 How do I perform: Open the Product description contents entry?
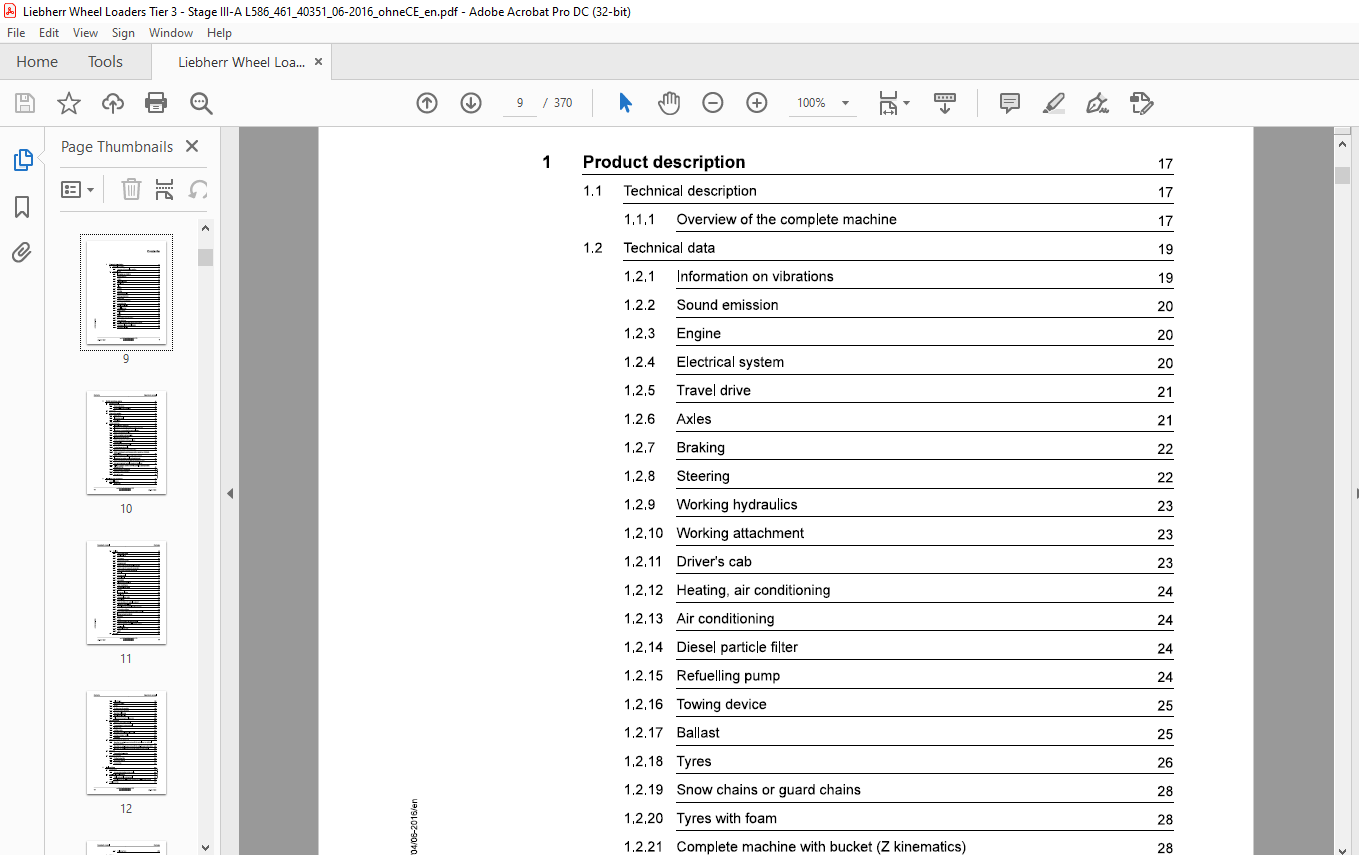[x=664, y=162]
